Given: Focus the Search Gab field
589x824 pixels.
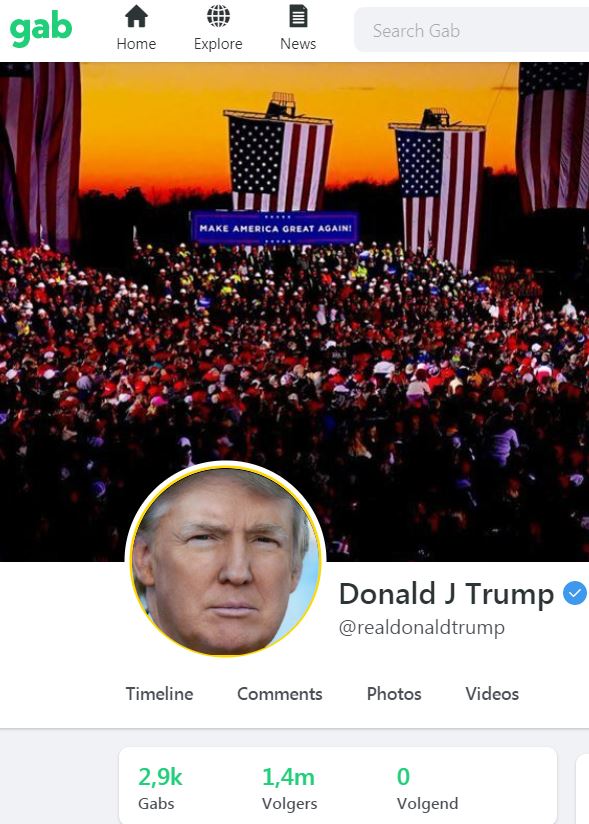Looking at the screenshot, I should tap(472, 30).
